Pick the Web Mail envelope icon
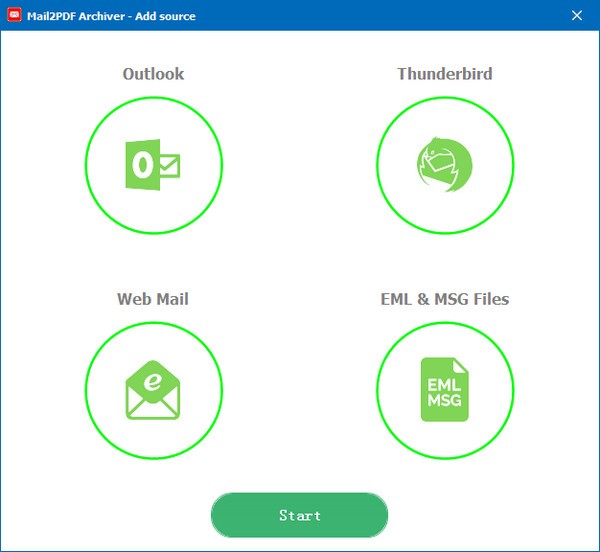 tap(153, 389)
